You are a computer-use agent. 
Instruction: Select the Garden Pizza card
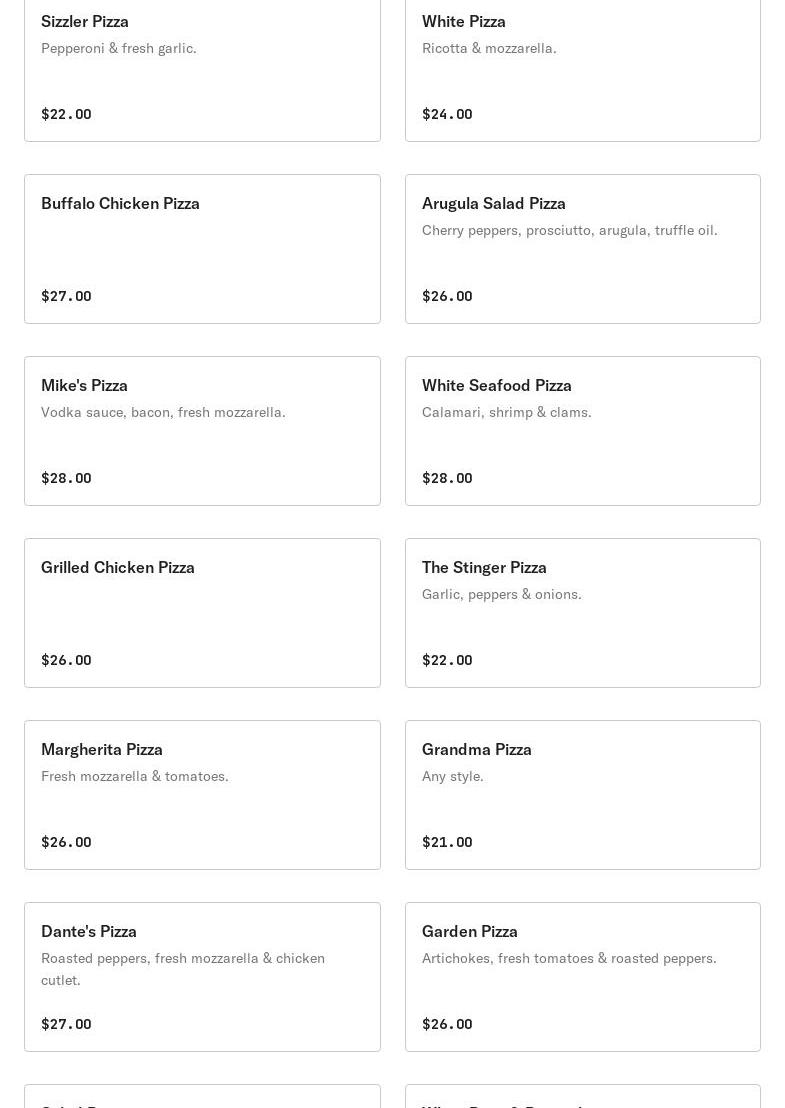pos(582,977)
